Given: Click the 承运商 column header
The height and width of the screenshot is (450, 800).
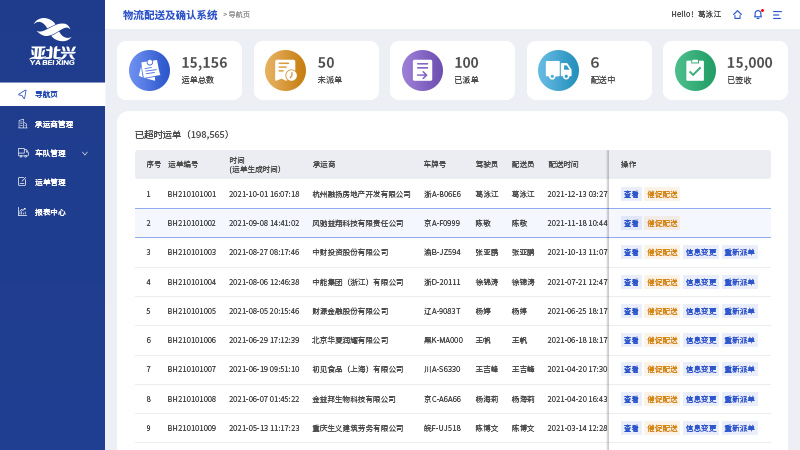Looking at the screenshot, I should tap(324, 164).
